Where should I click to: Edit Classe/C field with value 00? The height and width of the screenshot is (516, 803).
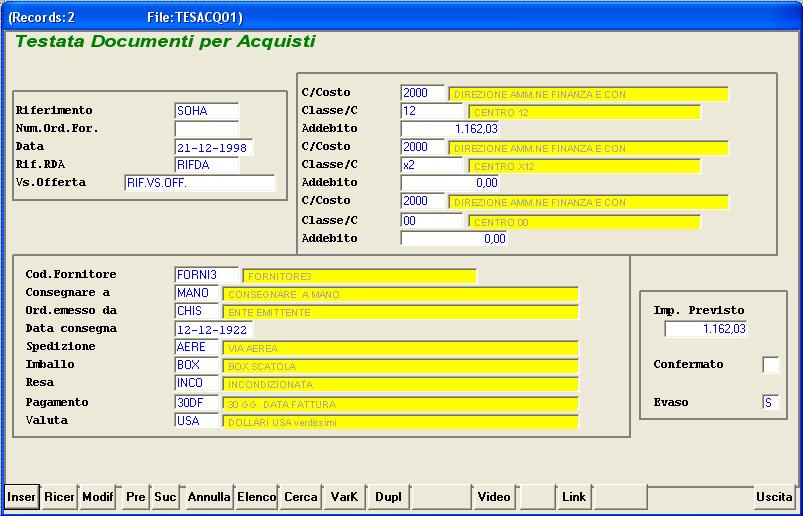pyautogui.click(x=432, y=221)
